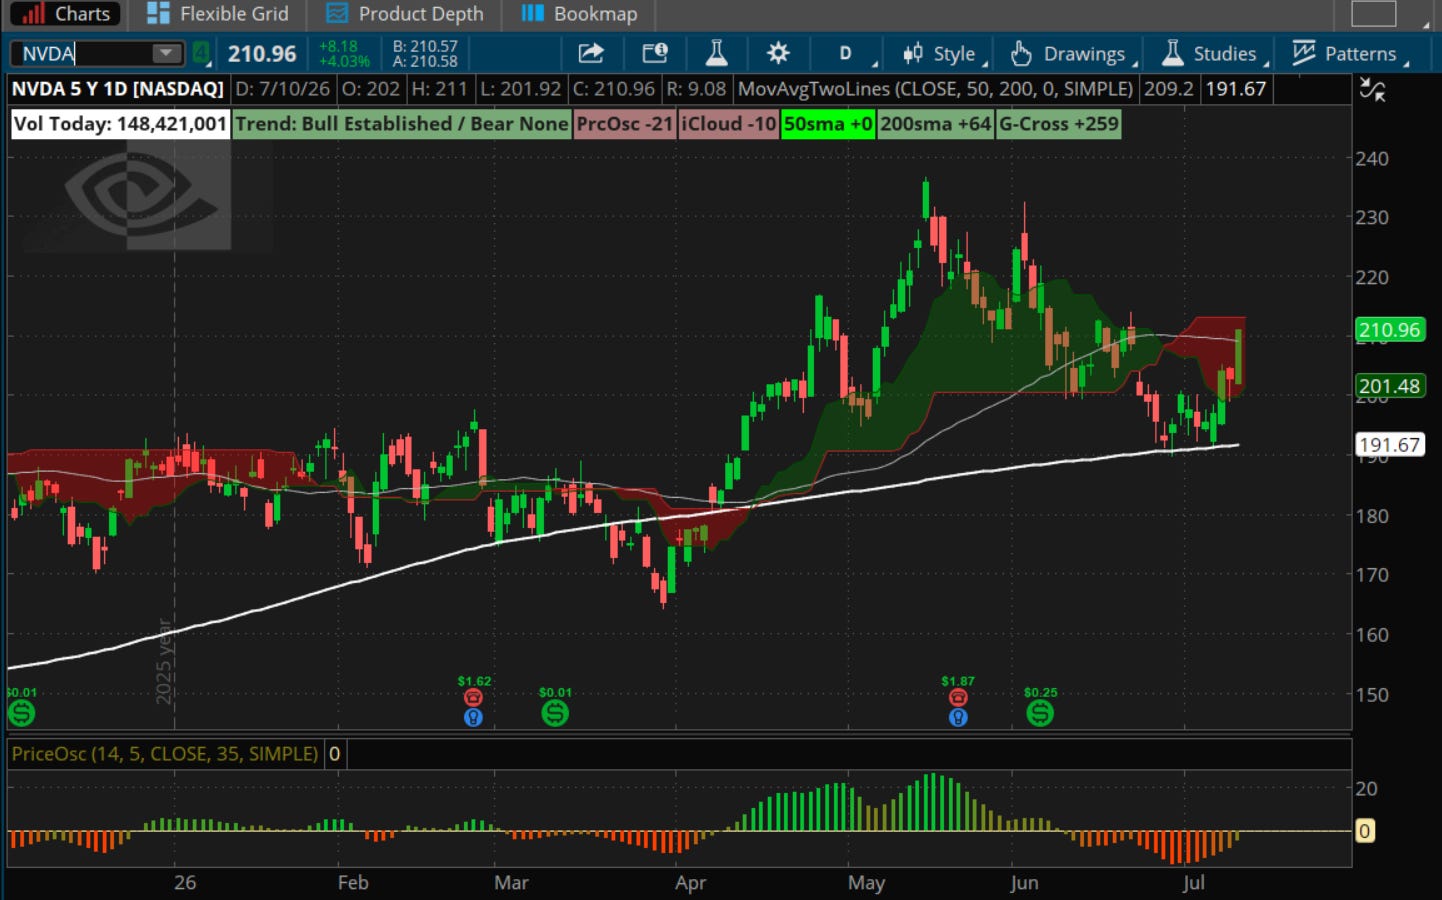Click the arrows icon at the header row's right end
This screenshot has height=900, width=1442.
1373,90
